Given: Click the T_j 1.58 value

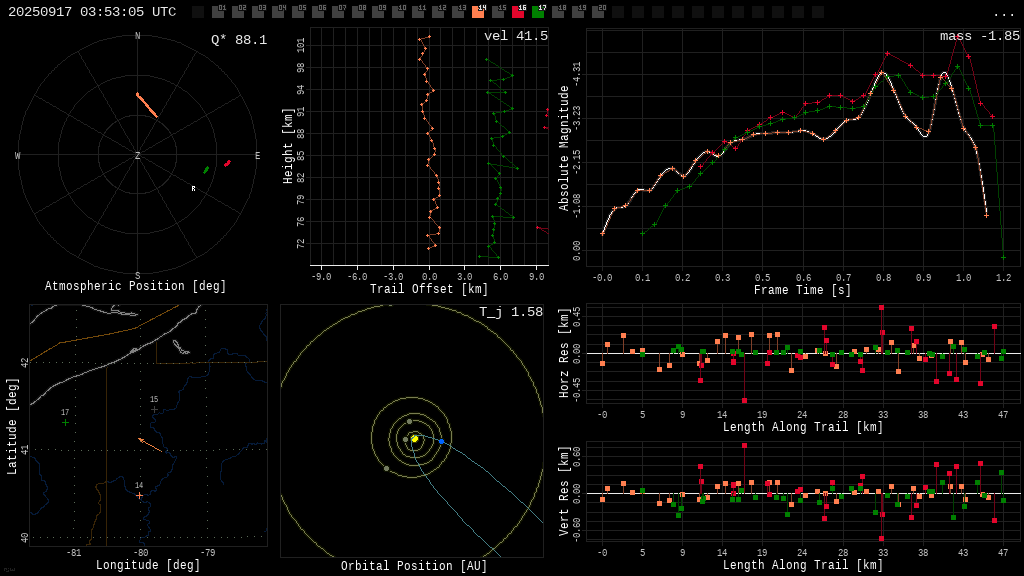Looking at the screenshot, I should click(510, 313).
